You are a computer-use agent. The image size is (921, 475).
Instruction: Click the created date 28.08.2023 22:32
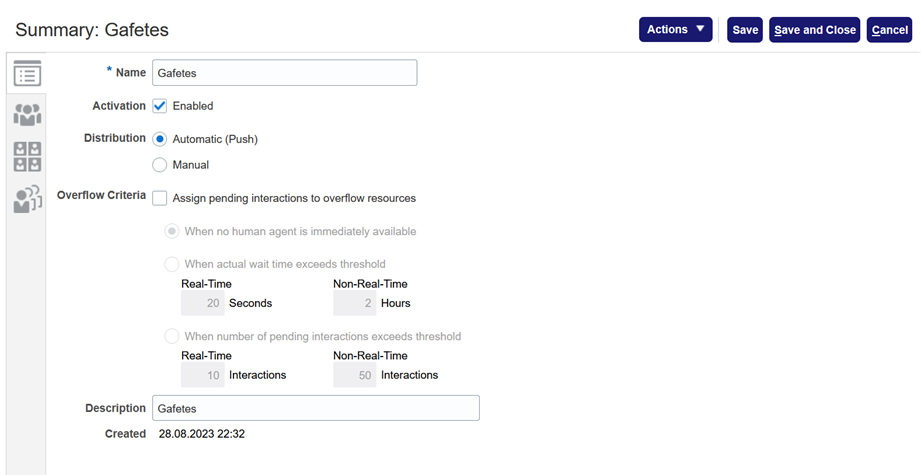201,434
